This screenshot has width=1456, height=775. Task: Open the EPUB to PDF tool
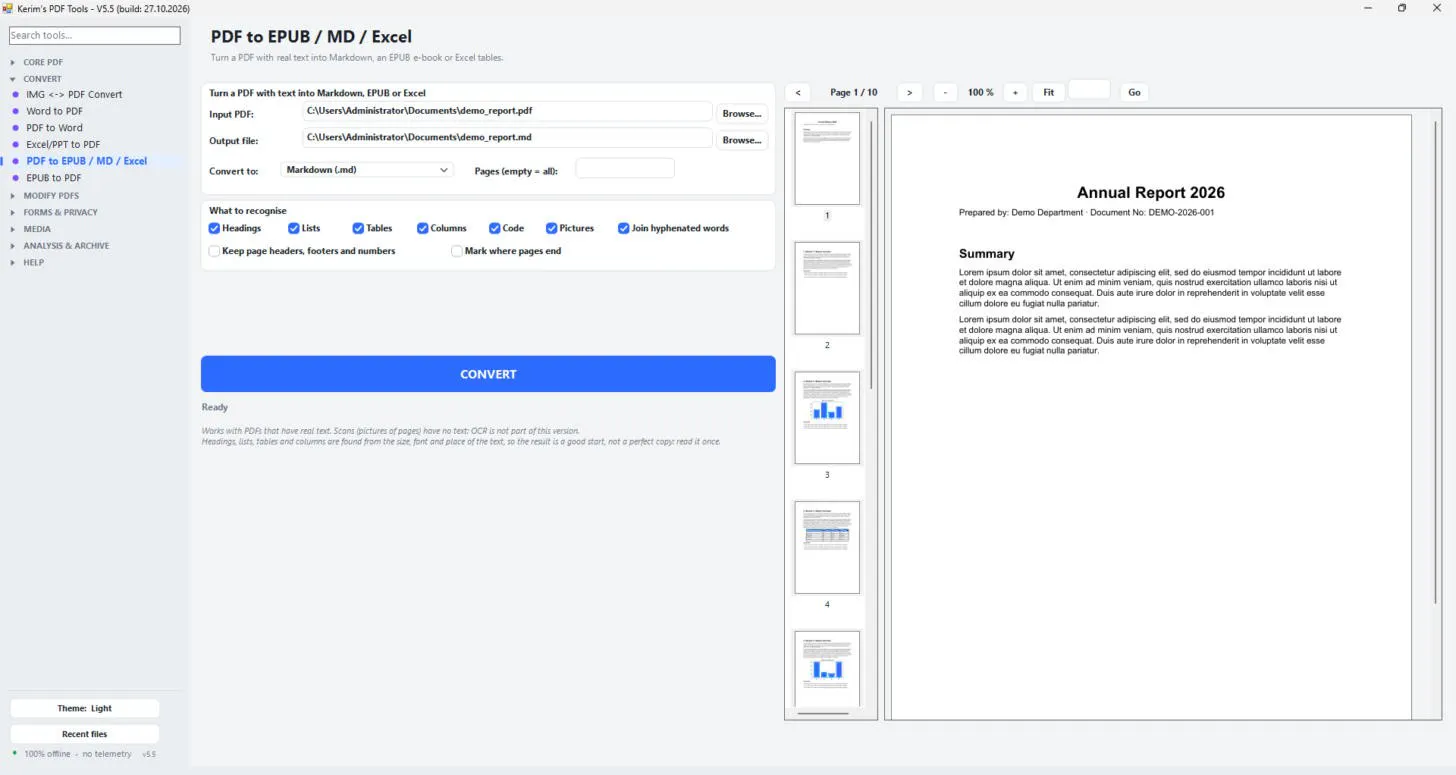(x=53, y=178)
